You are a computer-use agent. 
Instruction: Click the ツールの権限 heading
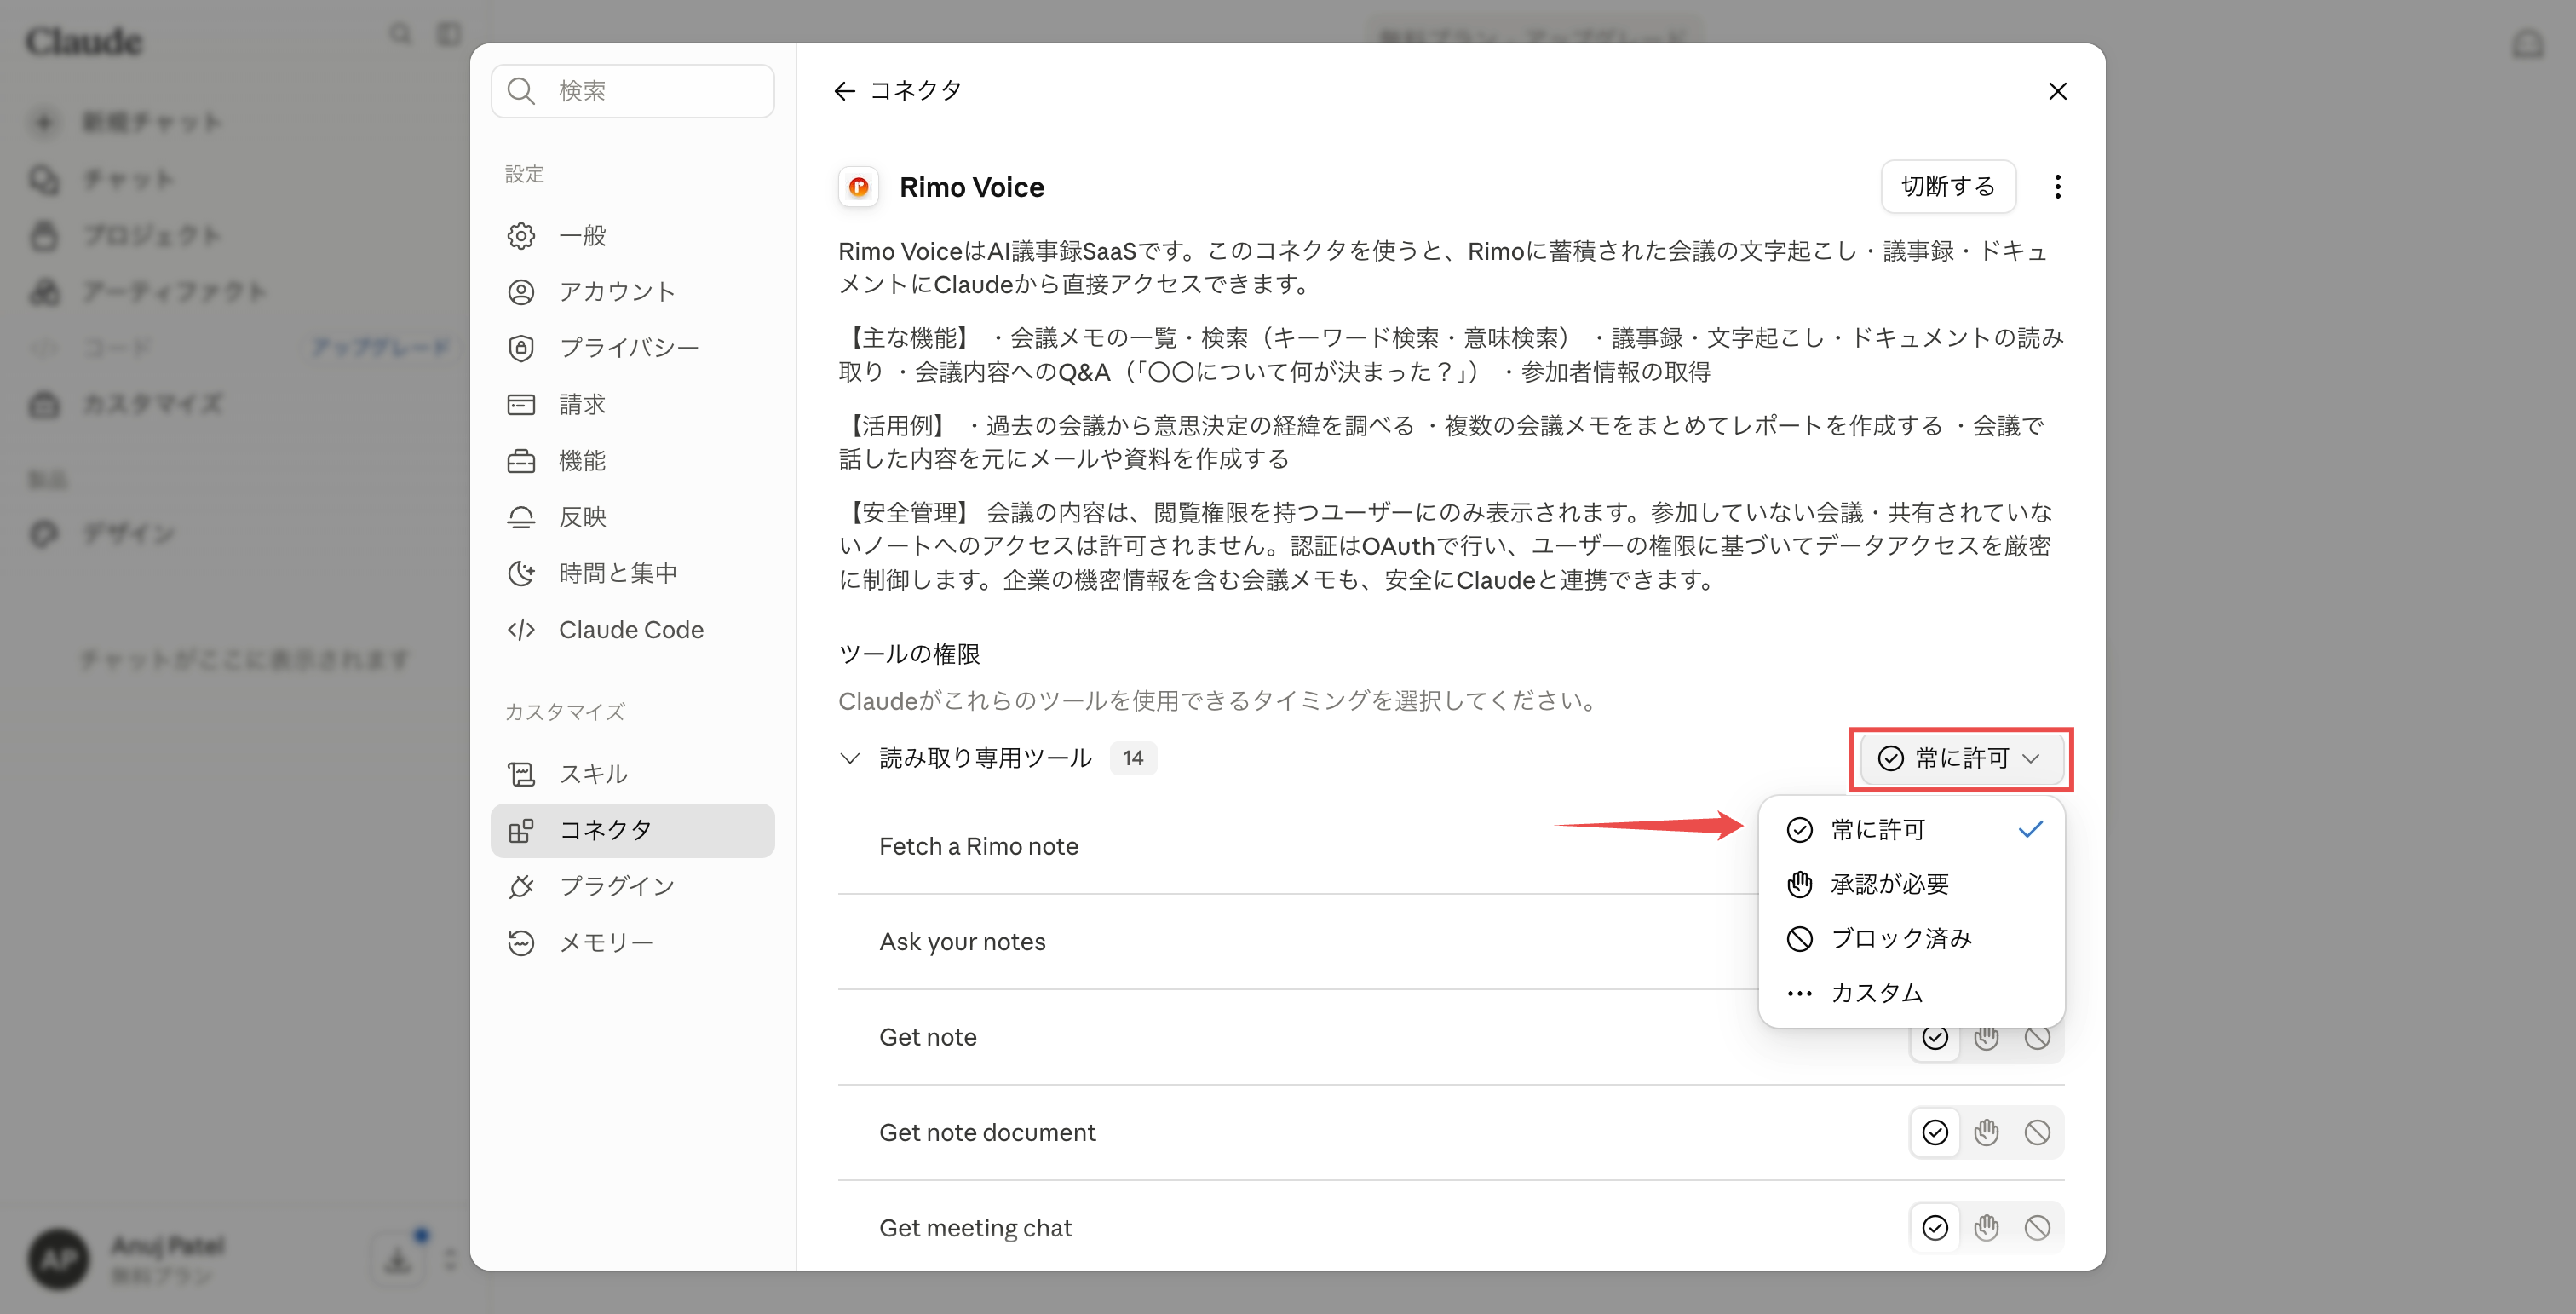(909, 654)
